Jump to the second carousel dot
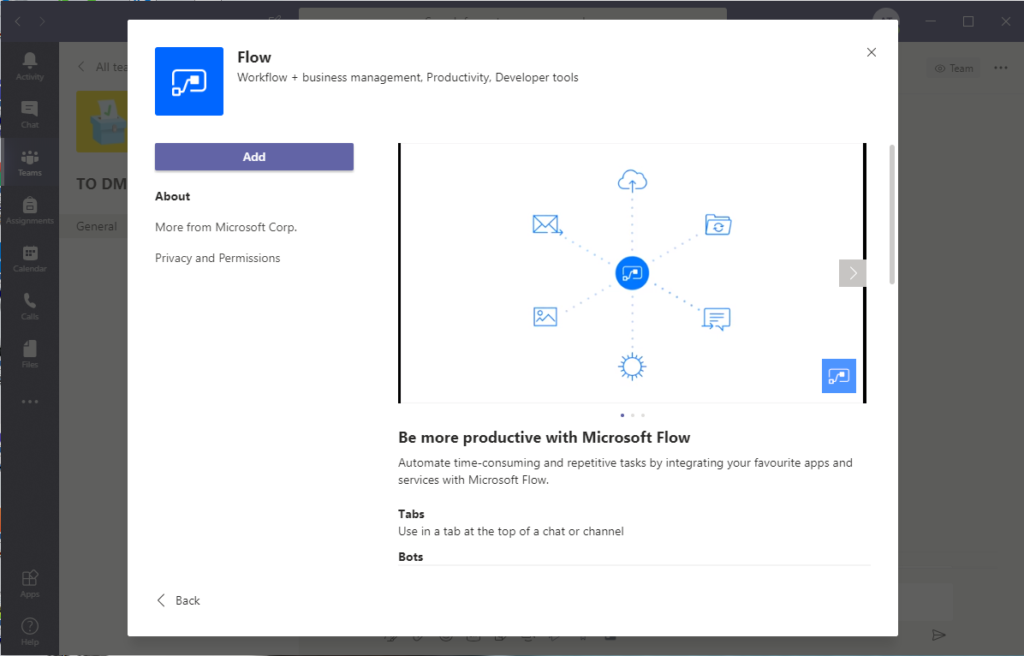This screenshot has width=1024, height=656. click(632, 414)
